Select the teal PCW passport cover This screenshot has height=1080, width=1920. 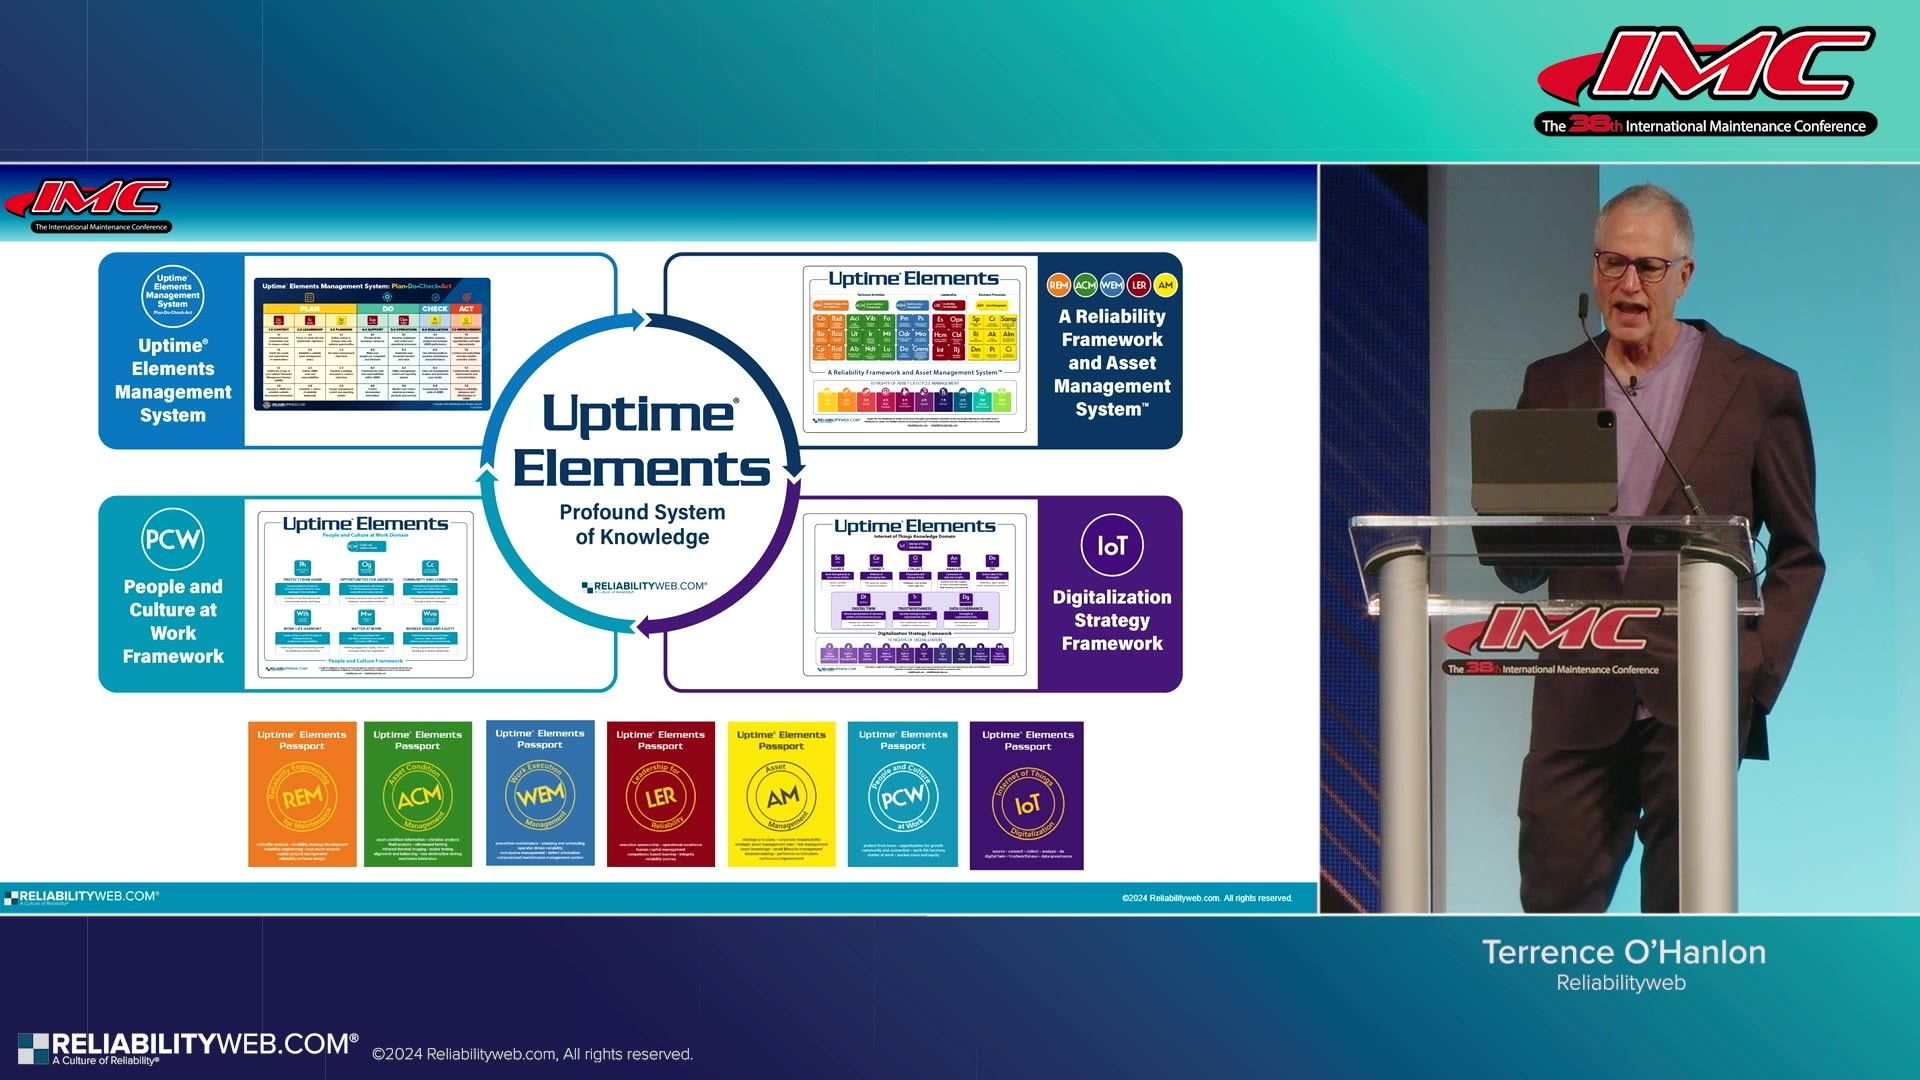903,795
